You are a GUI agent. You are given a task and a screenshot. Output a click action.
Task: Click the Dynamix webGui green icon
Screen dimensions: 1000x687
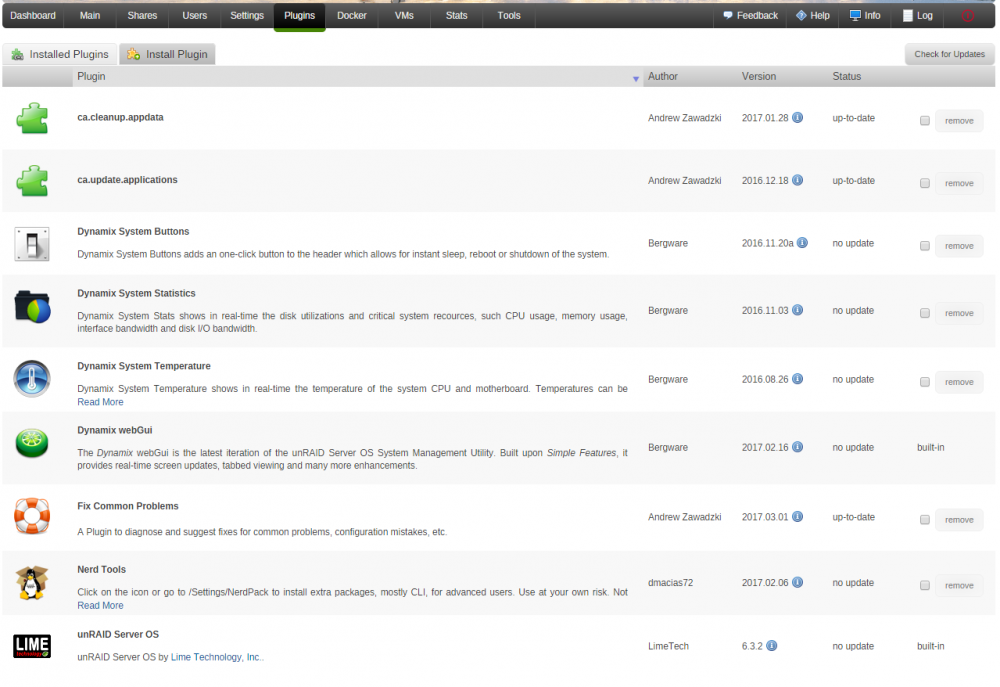click(x=32, y=443)
